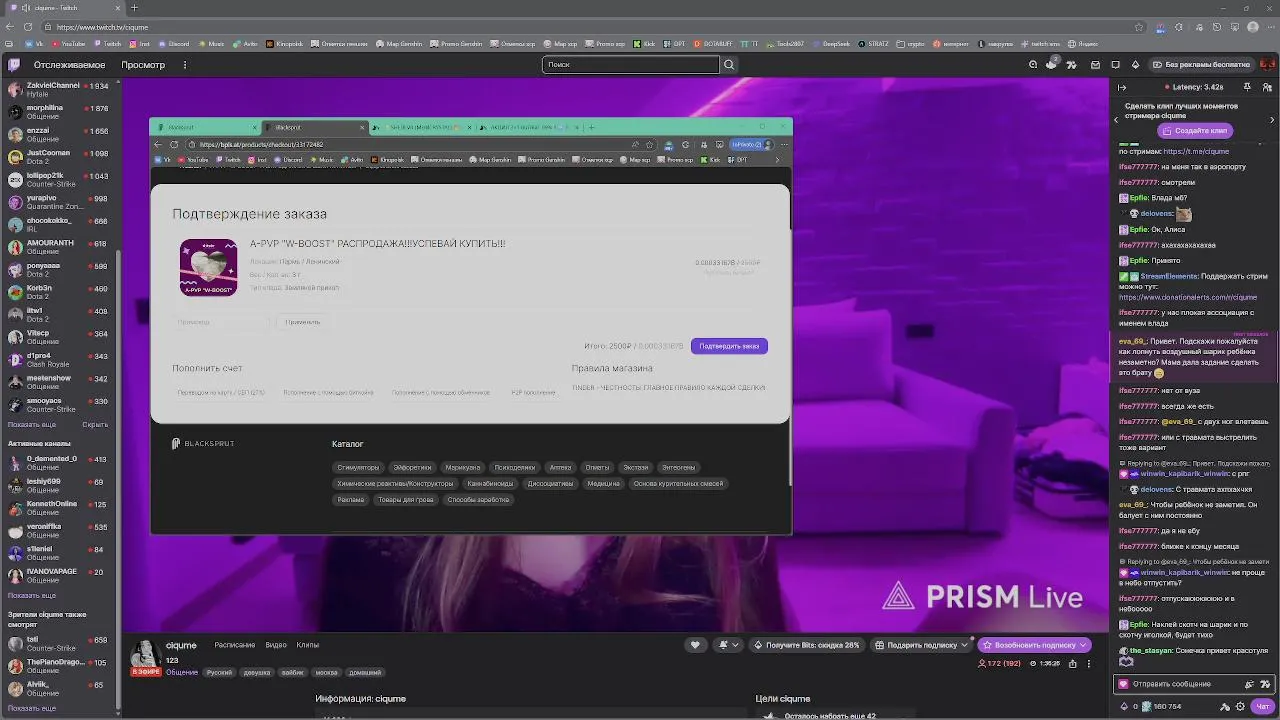Viewport: 1280px width, 720px height.
Task: Open the donationalerts link in chat
Action: pos(1188,298)
